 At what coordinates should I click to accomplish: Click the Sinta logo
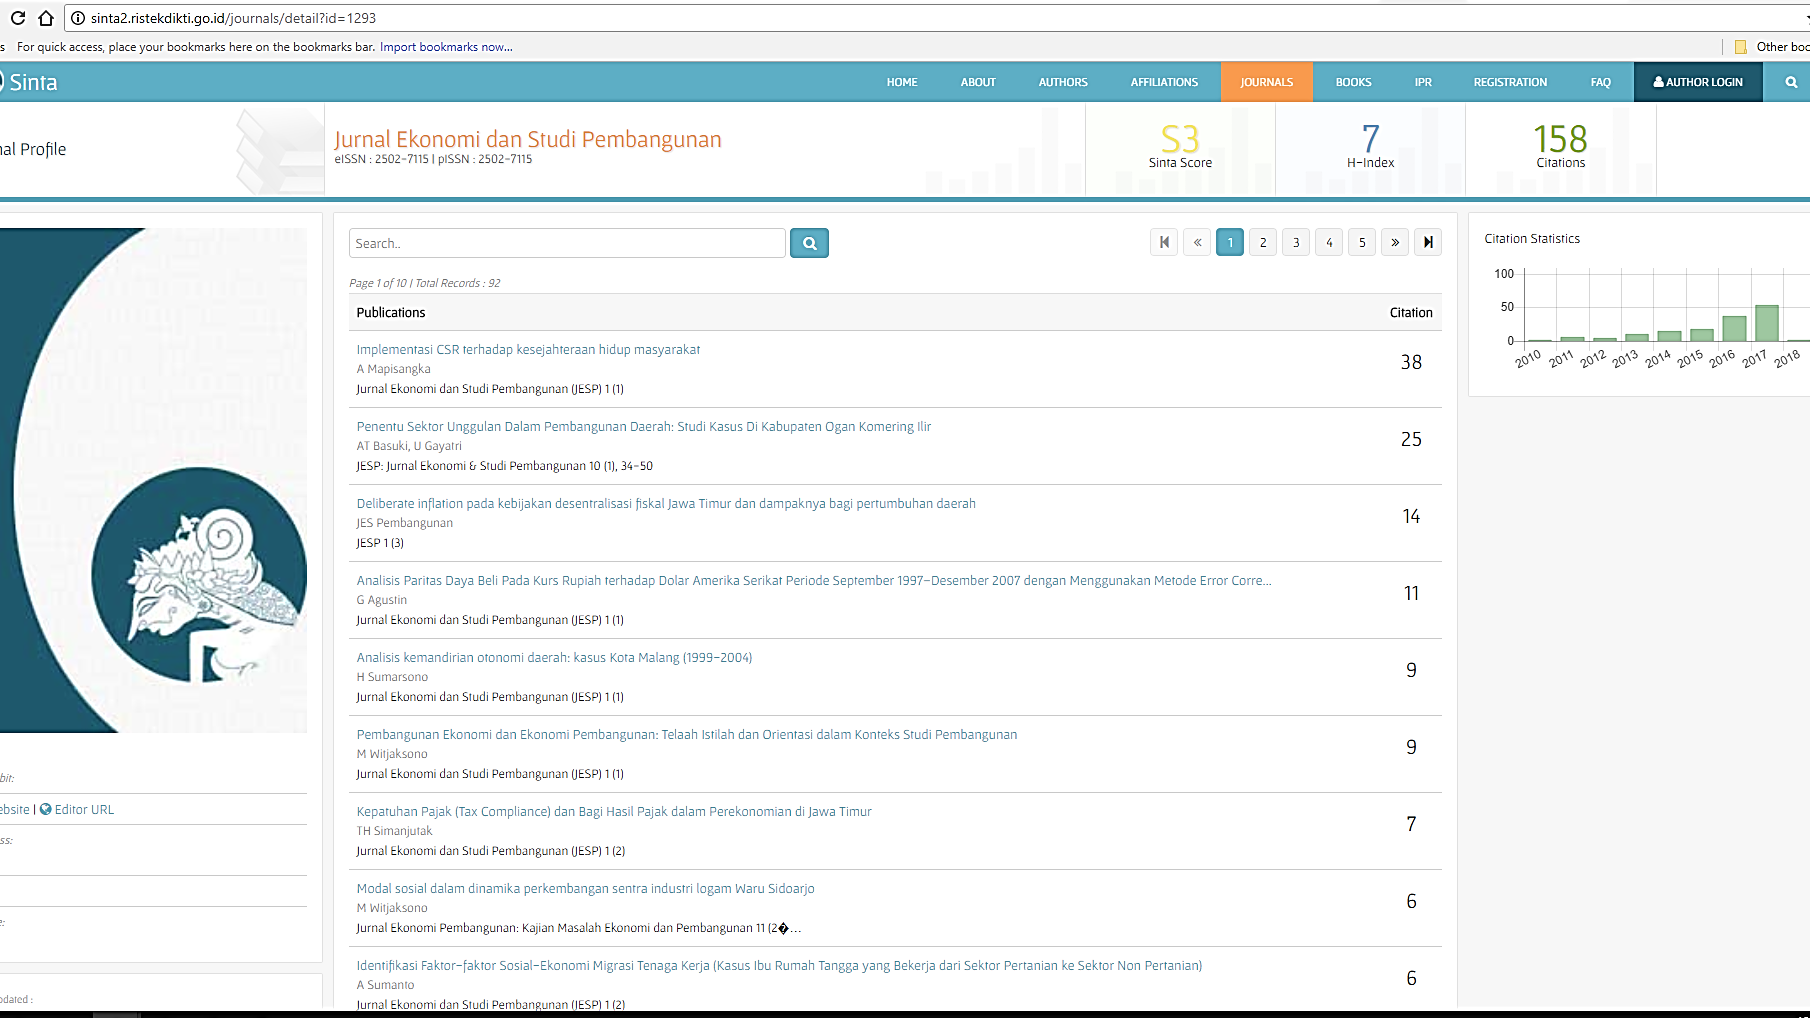(x=28, y=82)
